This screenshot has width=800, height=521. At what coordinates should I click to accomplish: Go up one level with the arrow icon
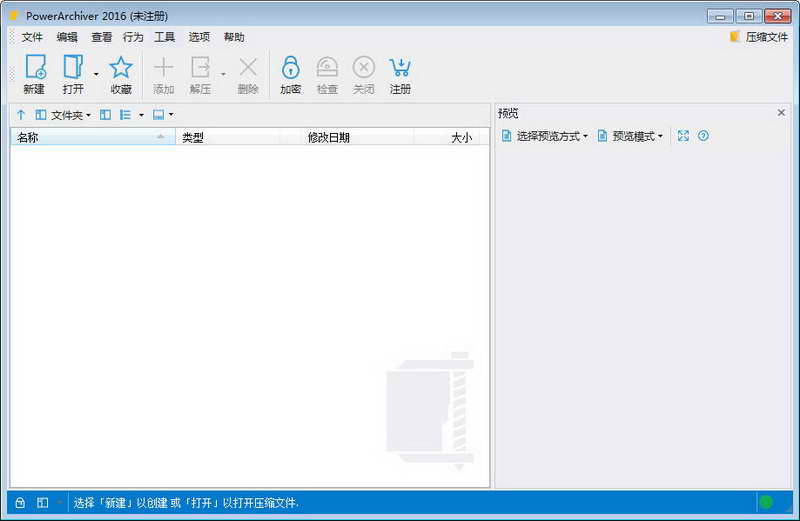21,115
